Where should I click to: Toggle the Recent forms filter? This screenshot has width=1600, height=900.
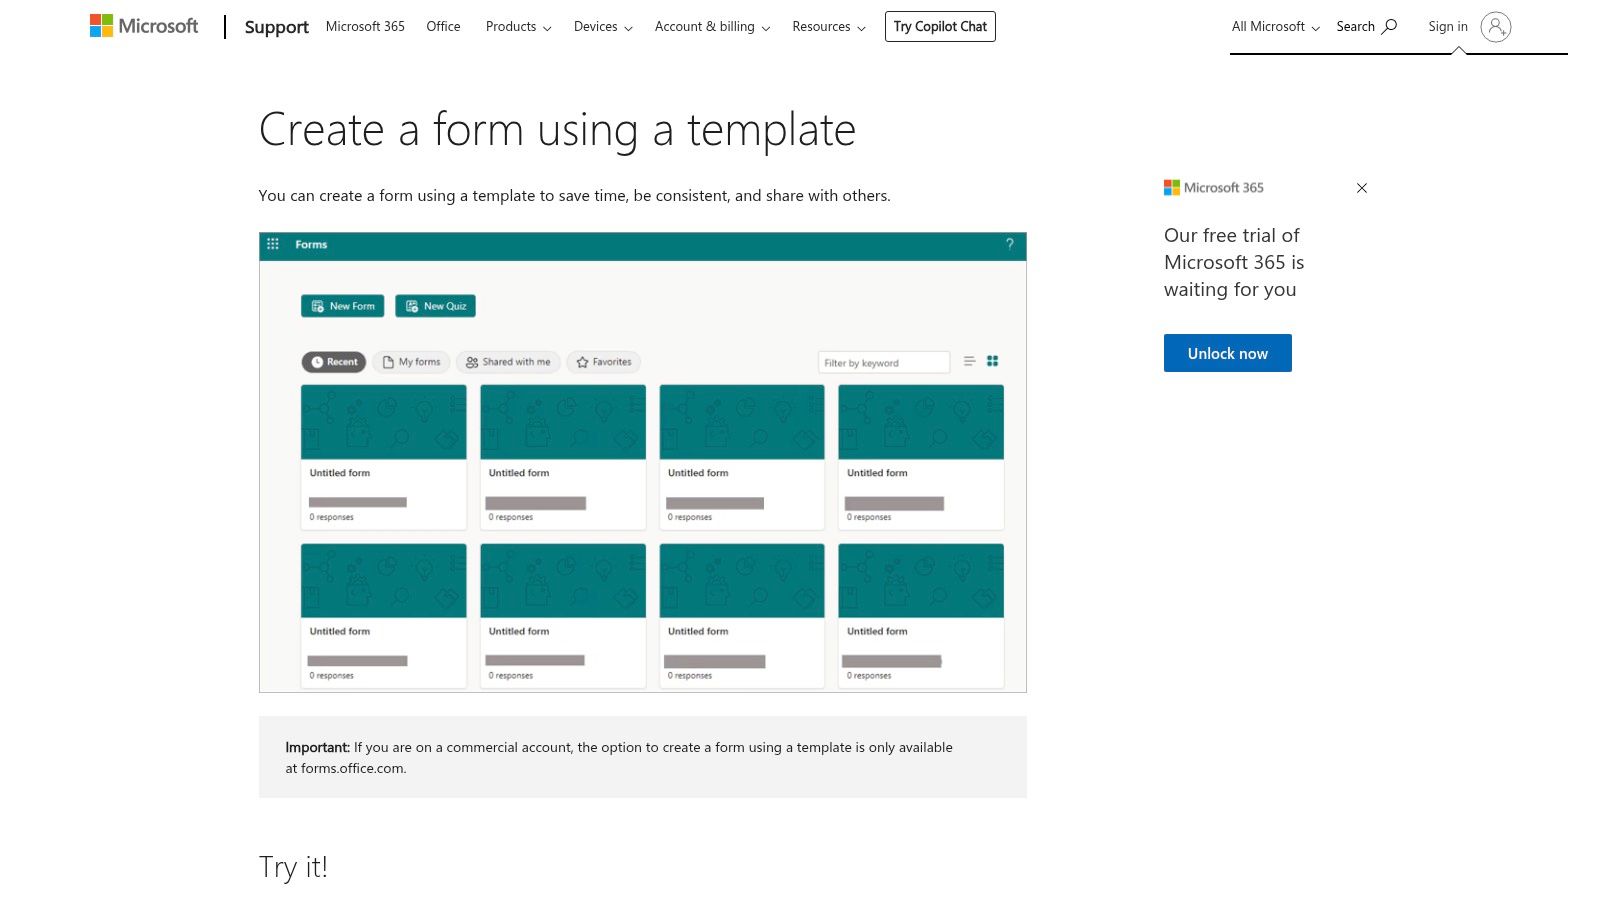click(x=333, y=362)
